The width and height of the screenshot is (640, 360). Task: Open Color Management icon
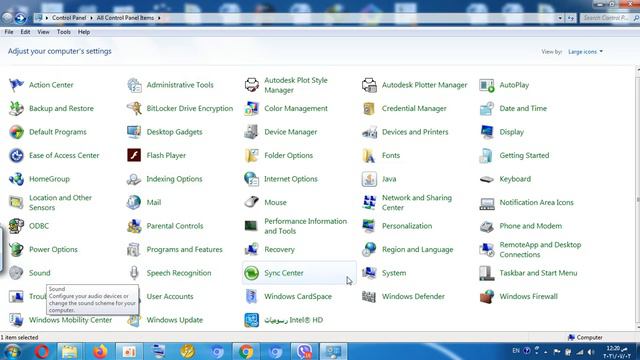pyautogui.click(x=251, y=109)
